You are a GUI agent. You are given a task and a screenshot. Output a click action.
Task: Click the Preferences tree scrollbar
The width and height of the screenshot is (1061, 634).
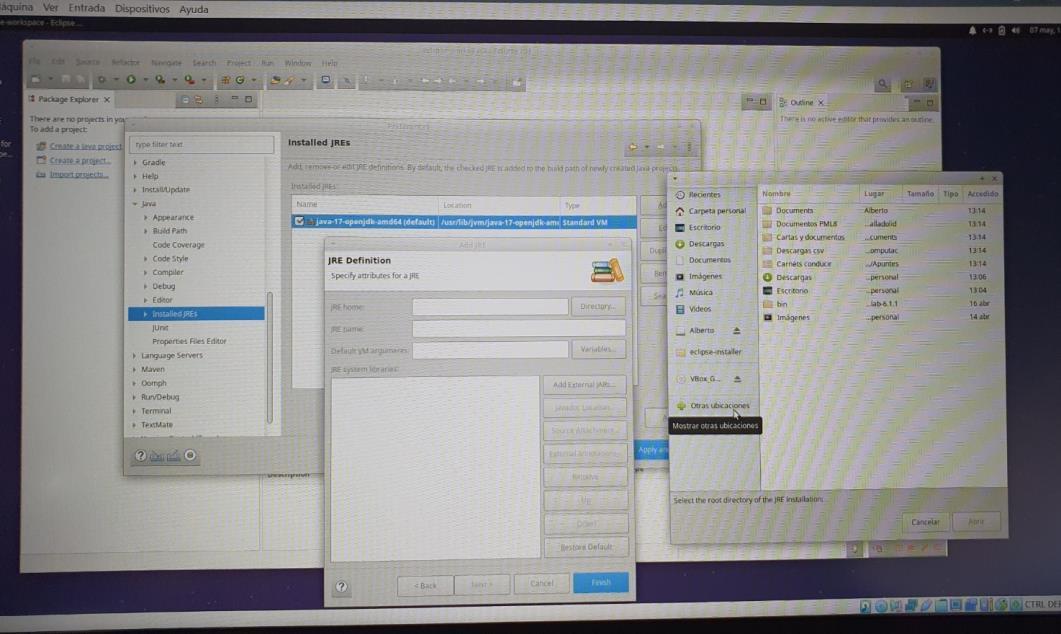click(x=269, y=357)
